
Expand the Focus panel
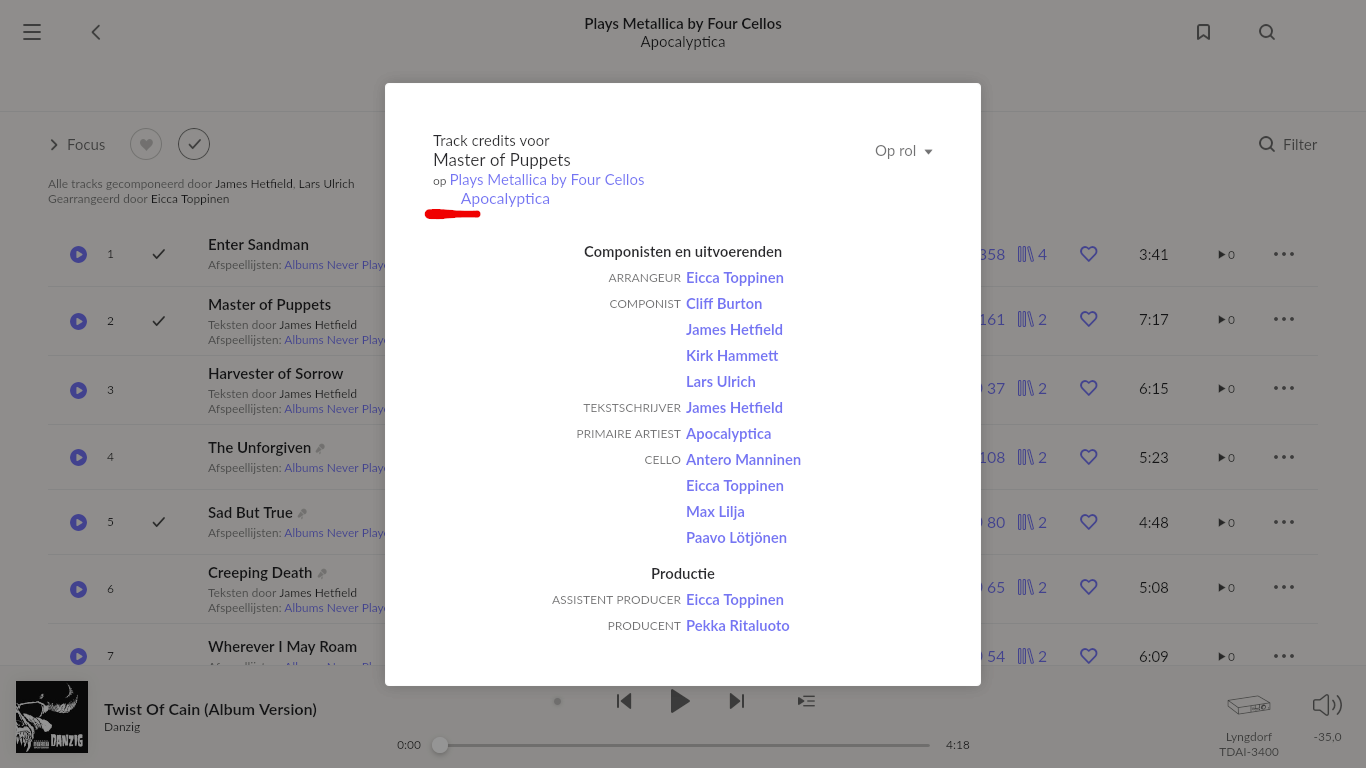click(77, 144)
